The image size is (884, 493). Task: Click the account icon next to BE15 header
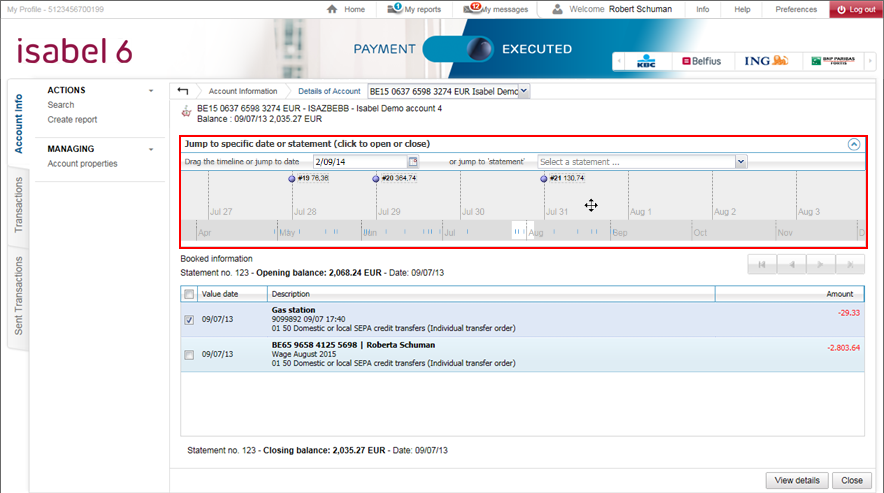[x=186, y=112]
